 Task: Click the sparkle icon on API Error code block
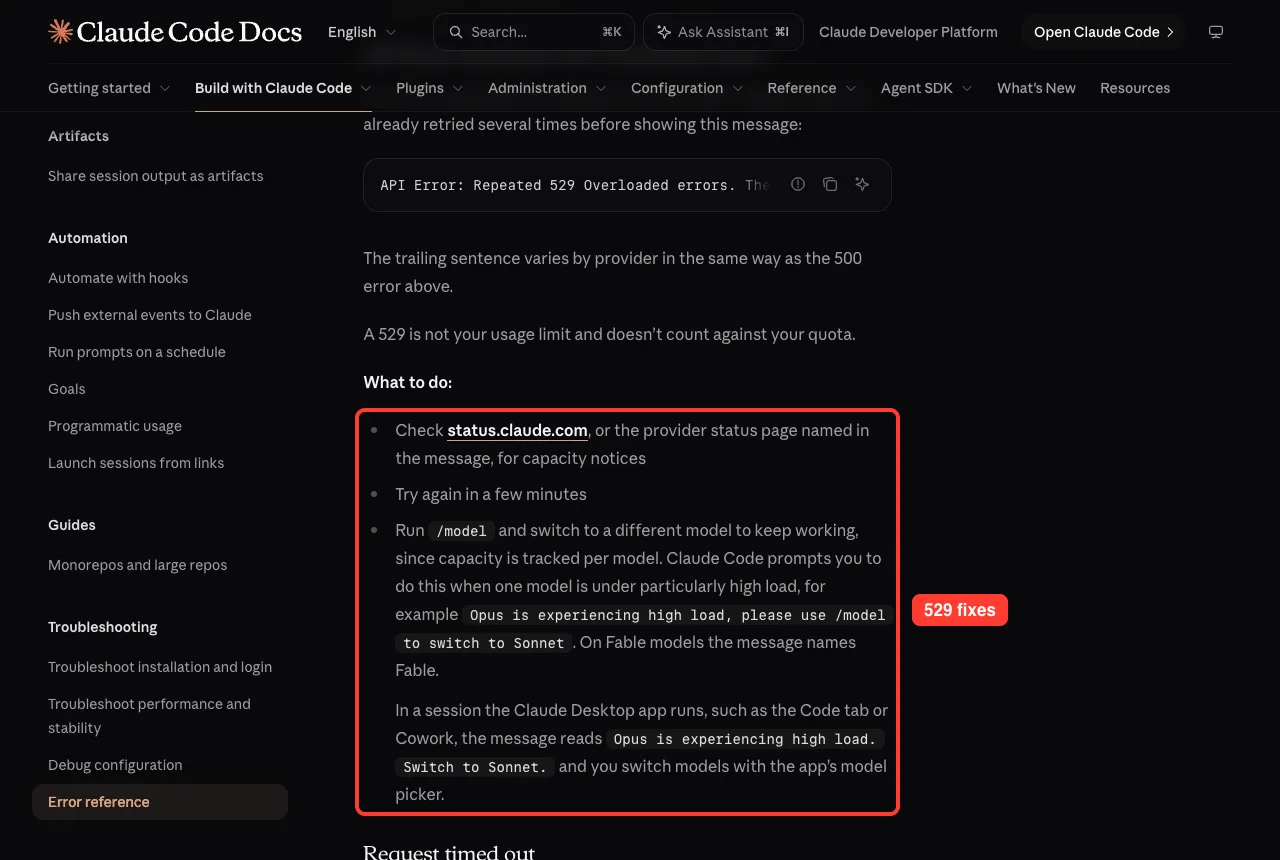pos(862,184)
